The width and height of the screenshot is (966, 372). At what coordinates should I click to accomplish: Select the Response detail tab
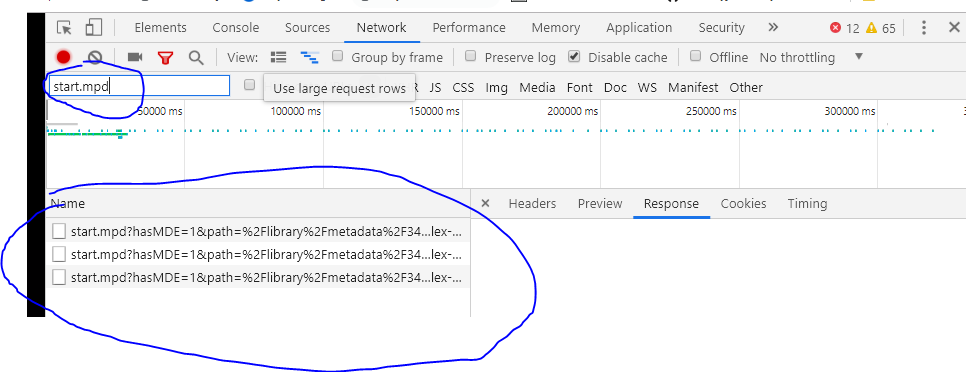click(672, 203)
